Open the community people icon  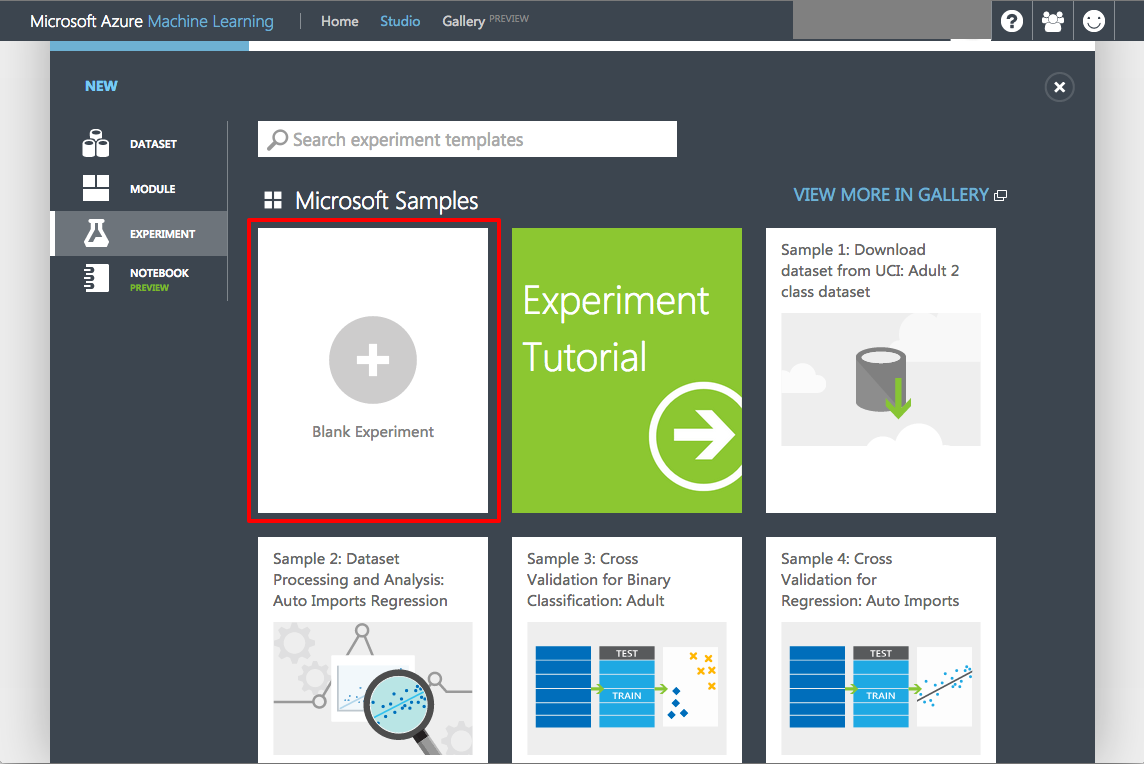click(1053, 21)
